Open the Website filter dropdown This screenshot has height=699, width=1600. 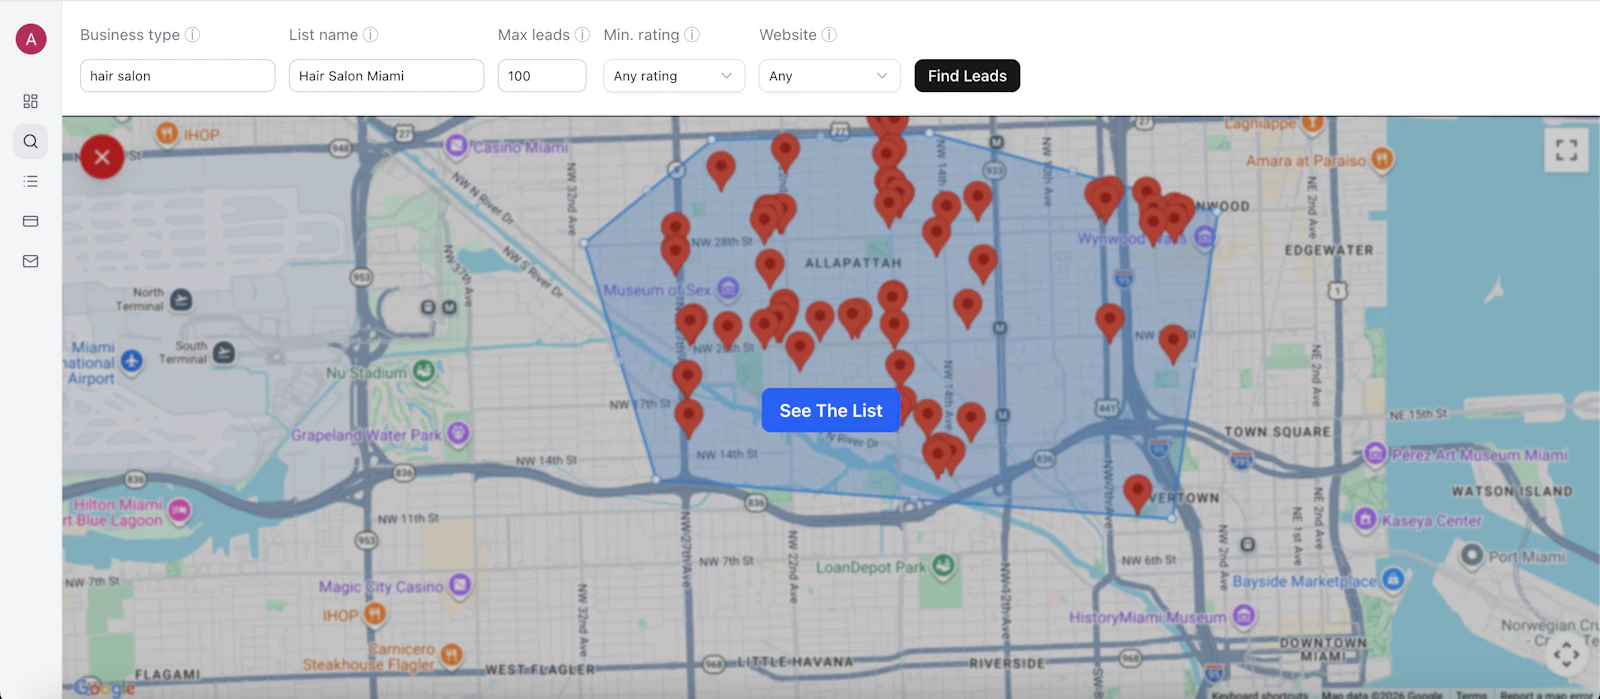830,76
